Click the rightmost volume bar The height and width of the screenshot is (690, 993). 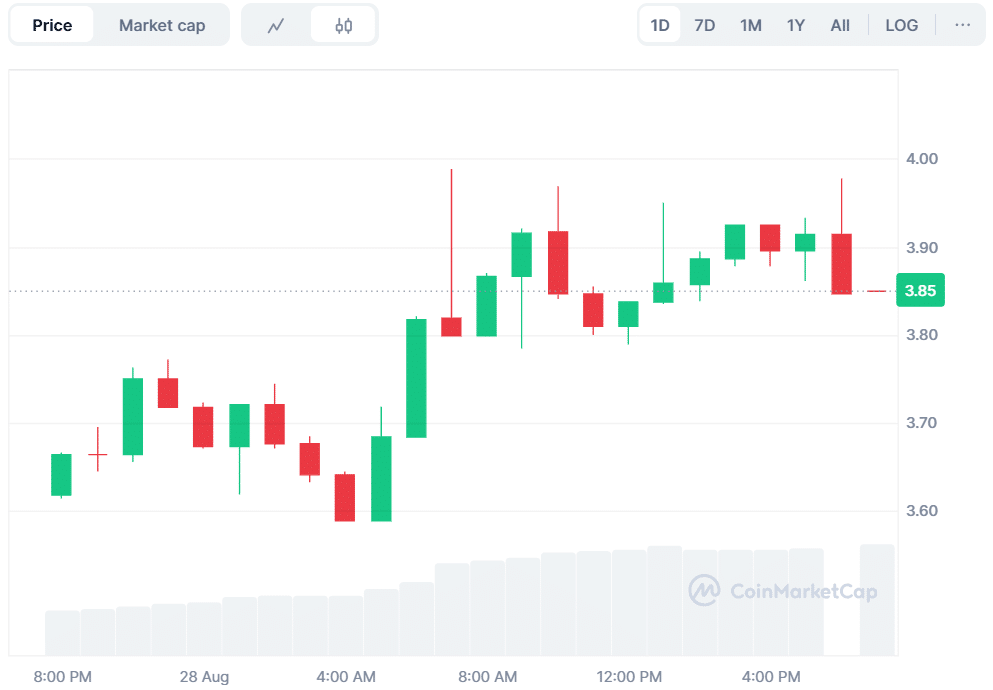(x=877, y=598)
